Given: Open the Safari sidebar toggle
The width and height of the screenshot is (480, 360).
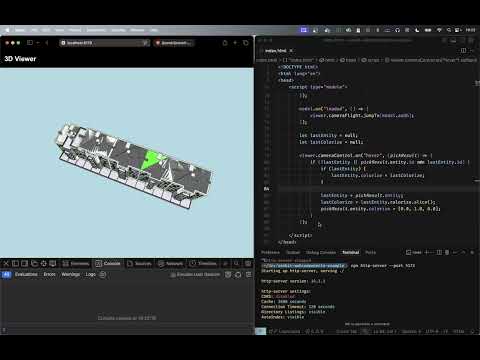Looking at the screenshot, I should tap(30, 43).
